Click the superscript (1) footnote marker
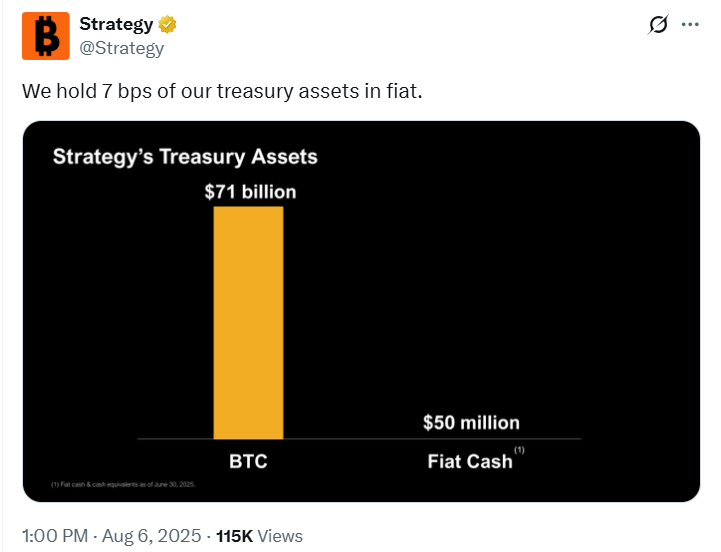721x552 pixels. click(x=519, y=450)
